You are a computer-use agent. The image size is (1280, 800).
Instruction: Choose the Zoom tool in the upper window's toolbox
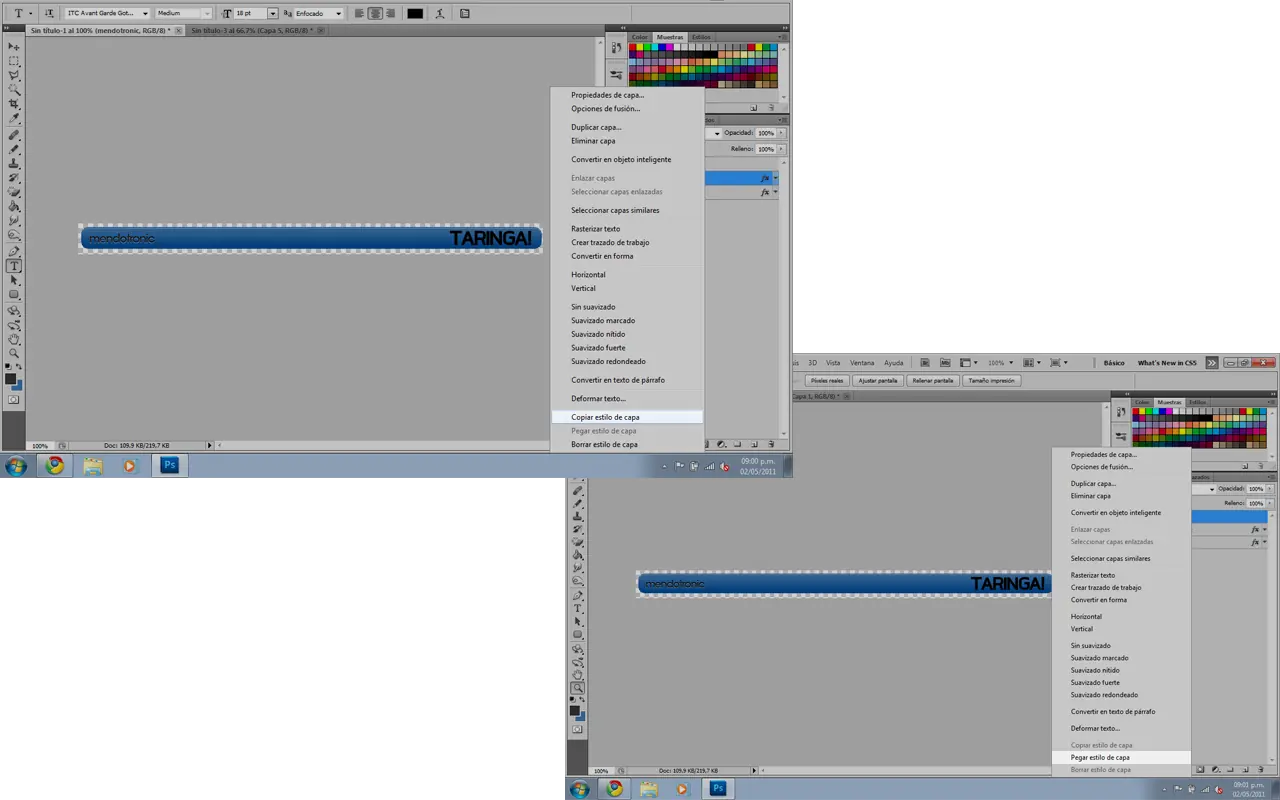[14, 353]
